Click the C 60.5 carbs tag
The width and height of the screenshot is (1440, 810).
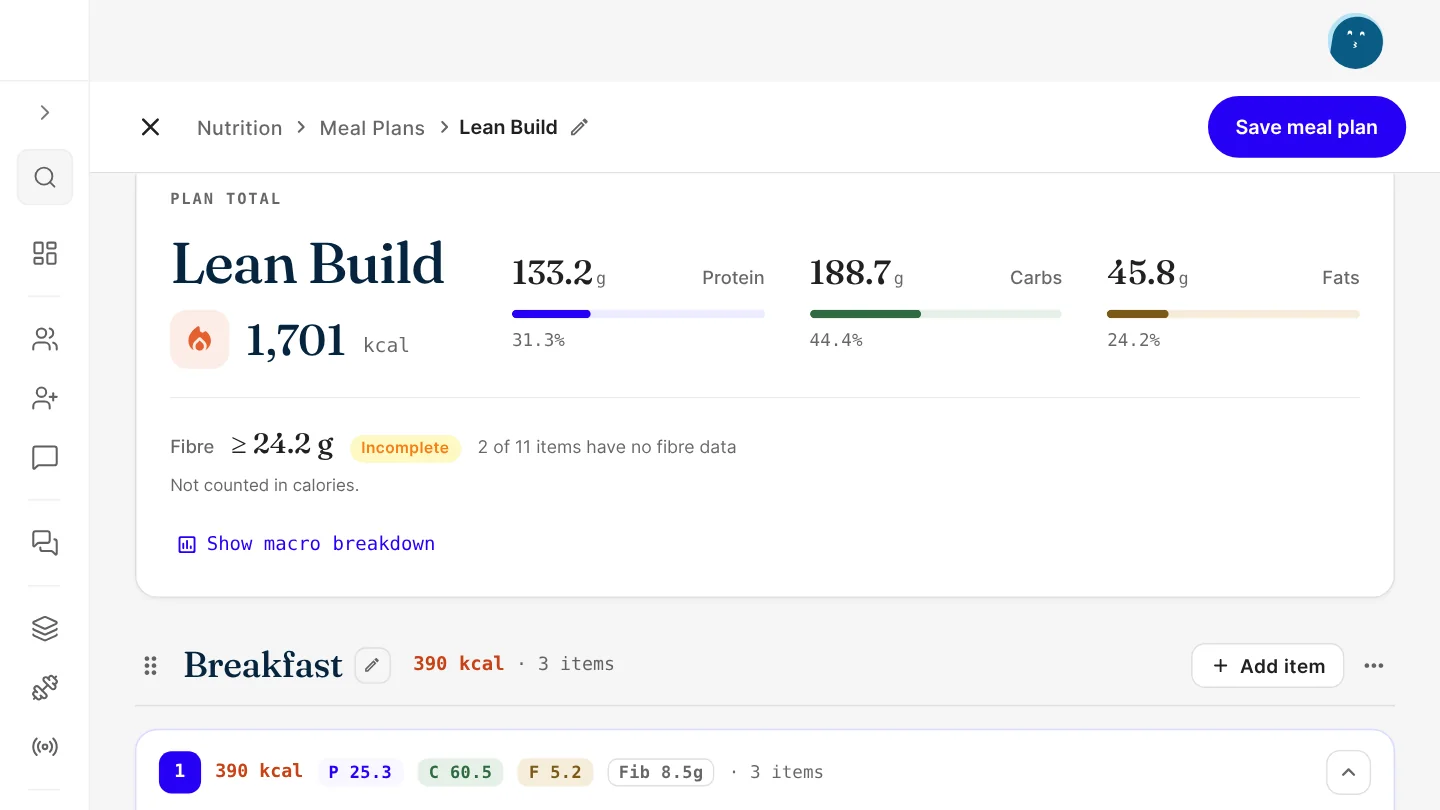coord(460,772)
